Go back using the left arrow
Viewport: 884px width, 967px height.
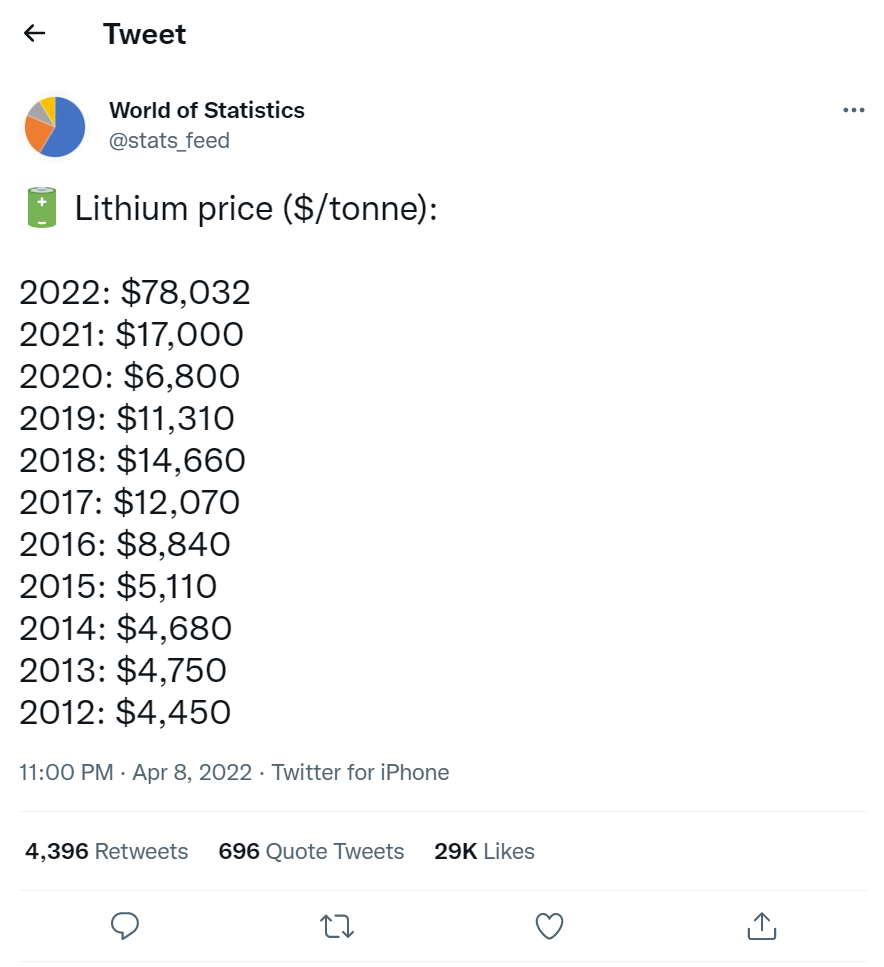35,34
